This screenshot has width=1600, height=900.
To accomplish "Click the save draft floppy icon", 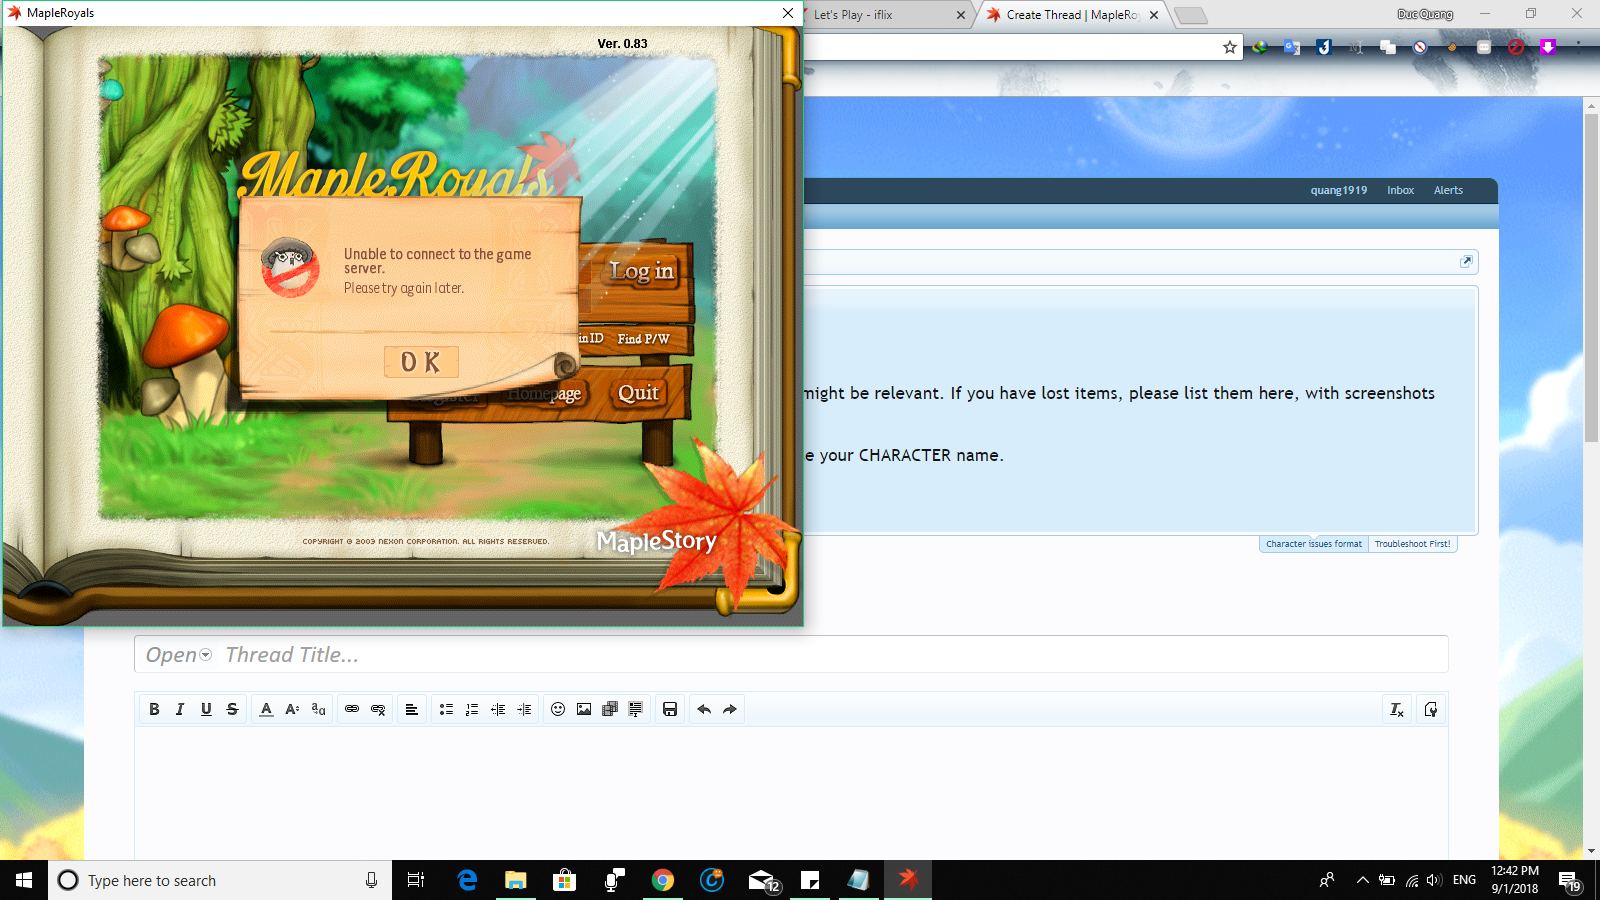I will (670, 709).
